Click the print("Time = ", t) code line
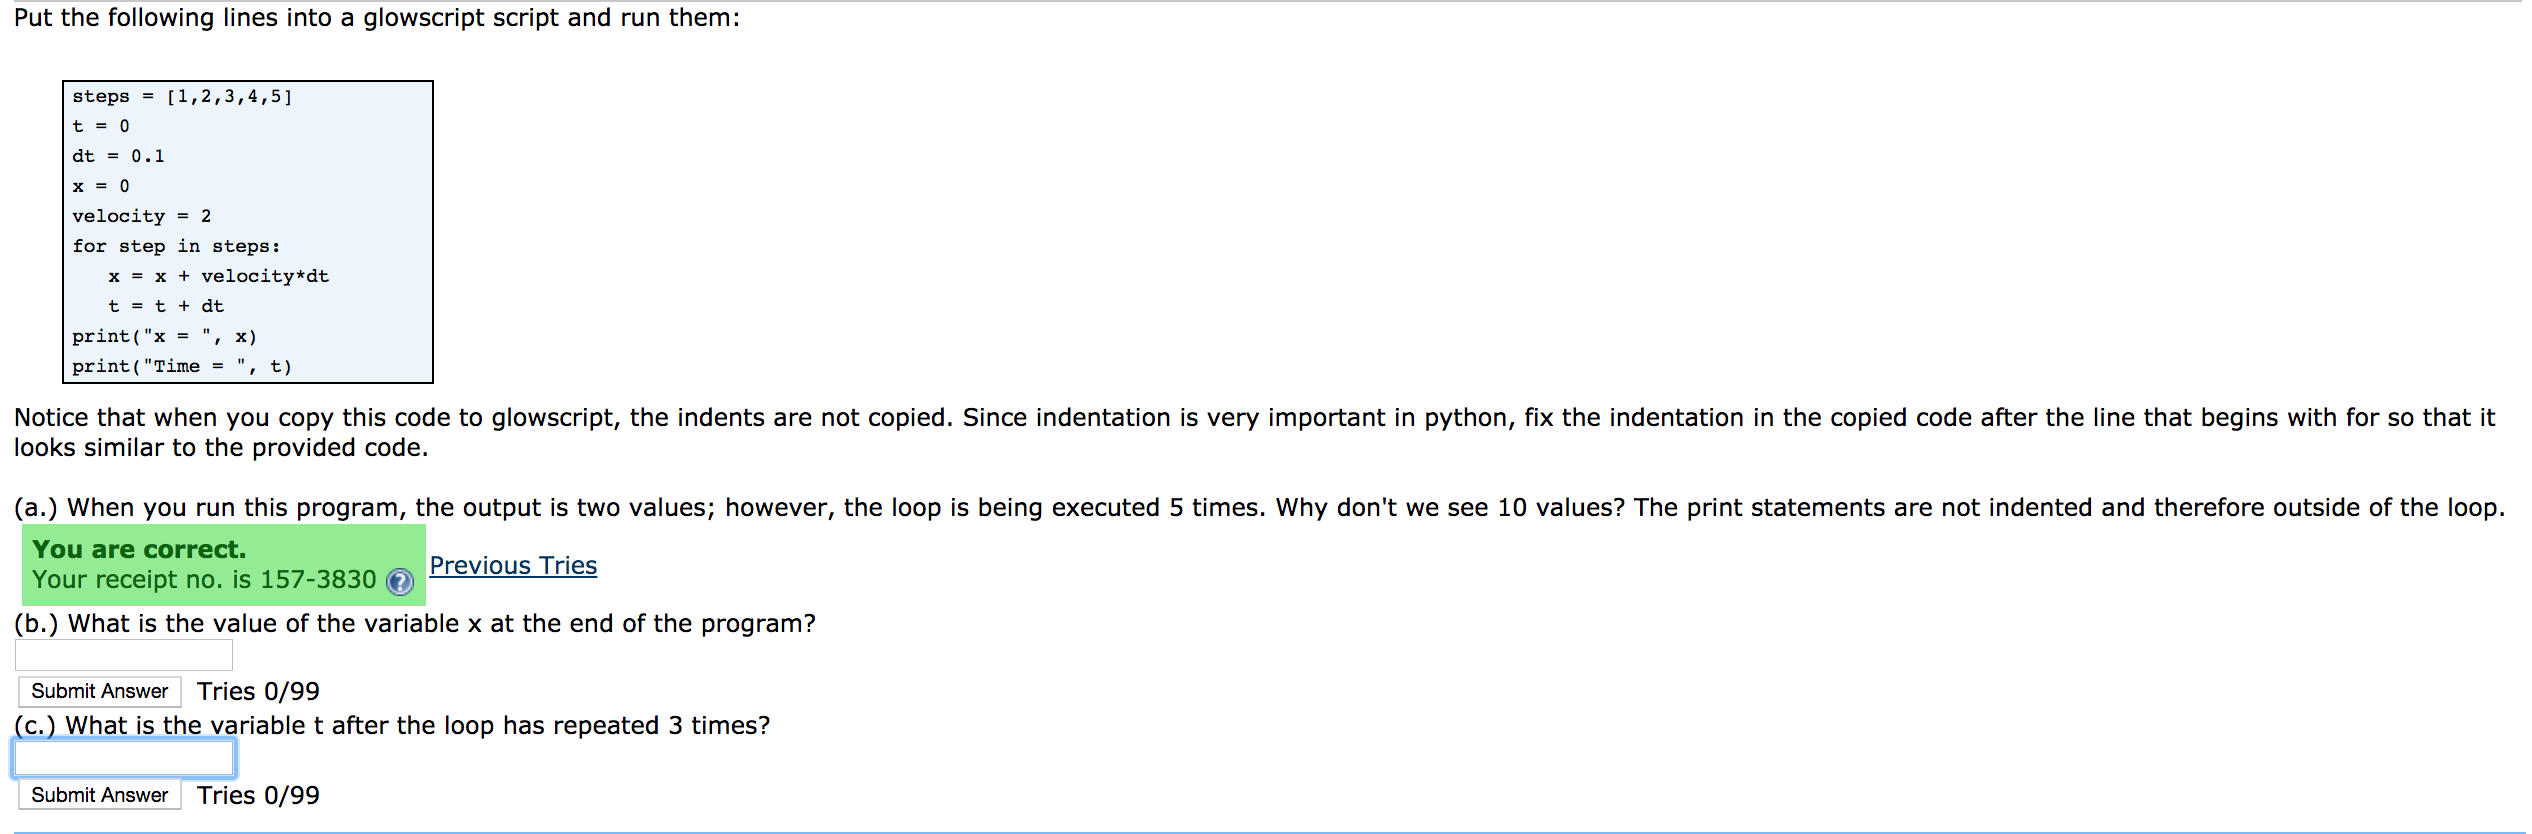2532x834 pixels. [x=182, y=367]
